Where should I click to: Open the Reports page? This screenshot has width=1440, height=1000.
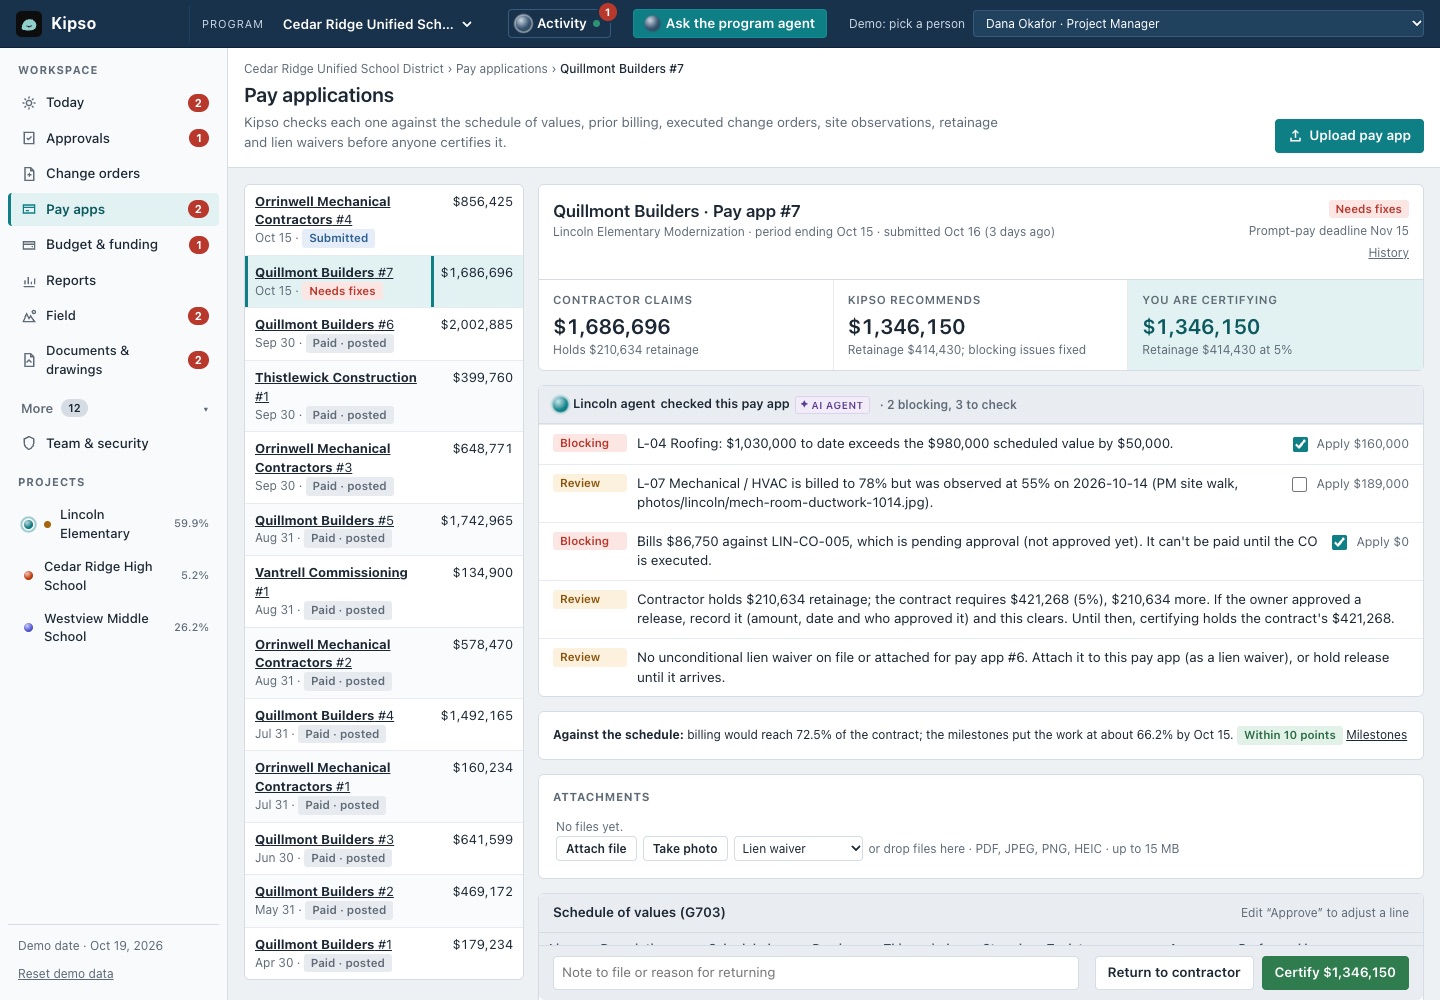click(113, 281)
